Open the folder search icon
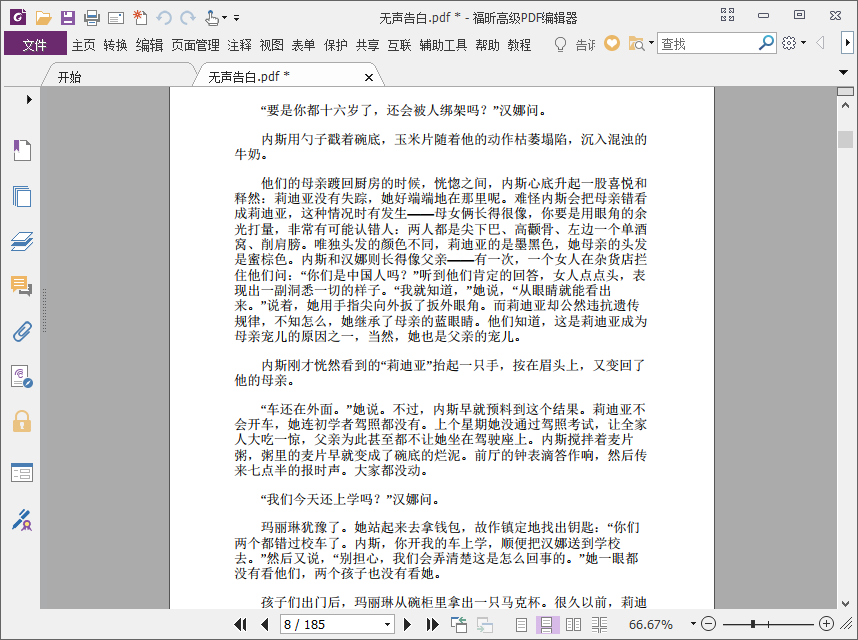The height and width of the screenshot is (640, 858). point(636,44)
